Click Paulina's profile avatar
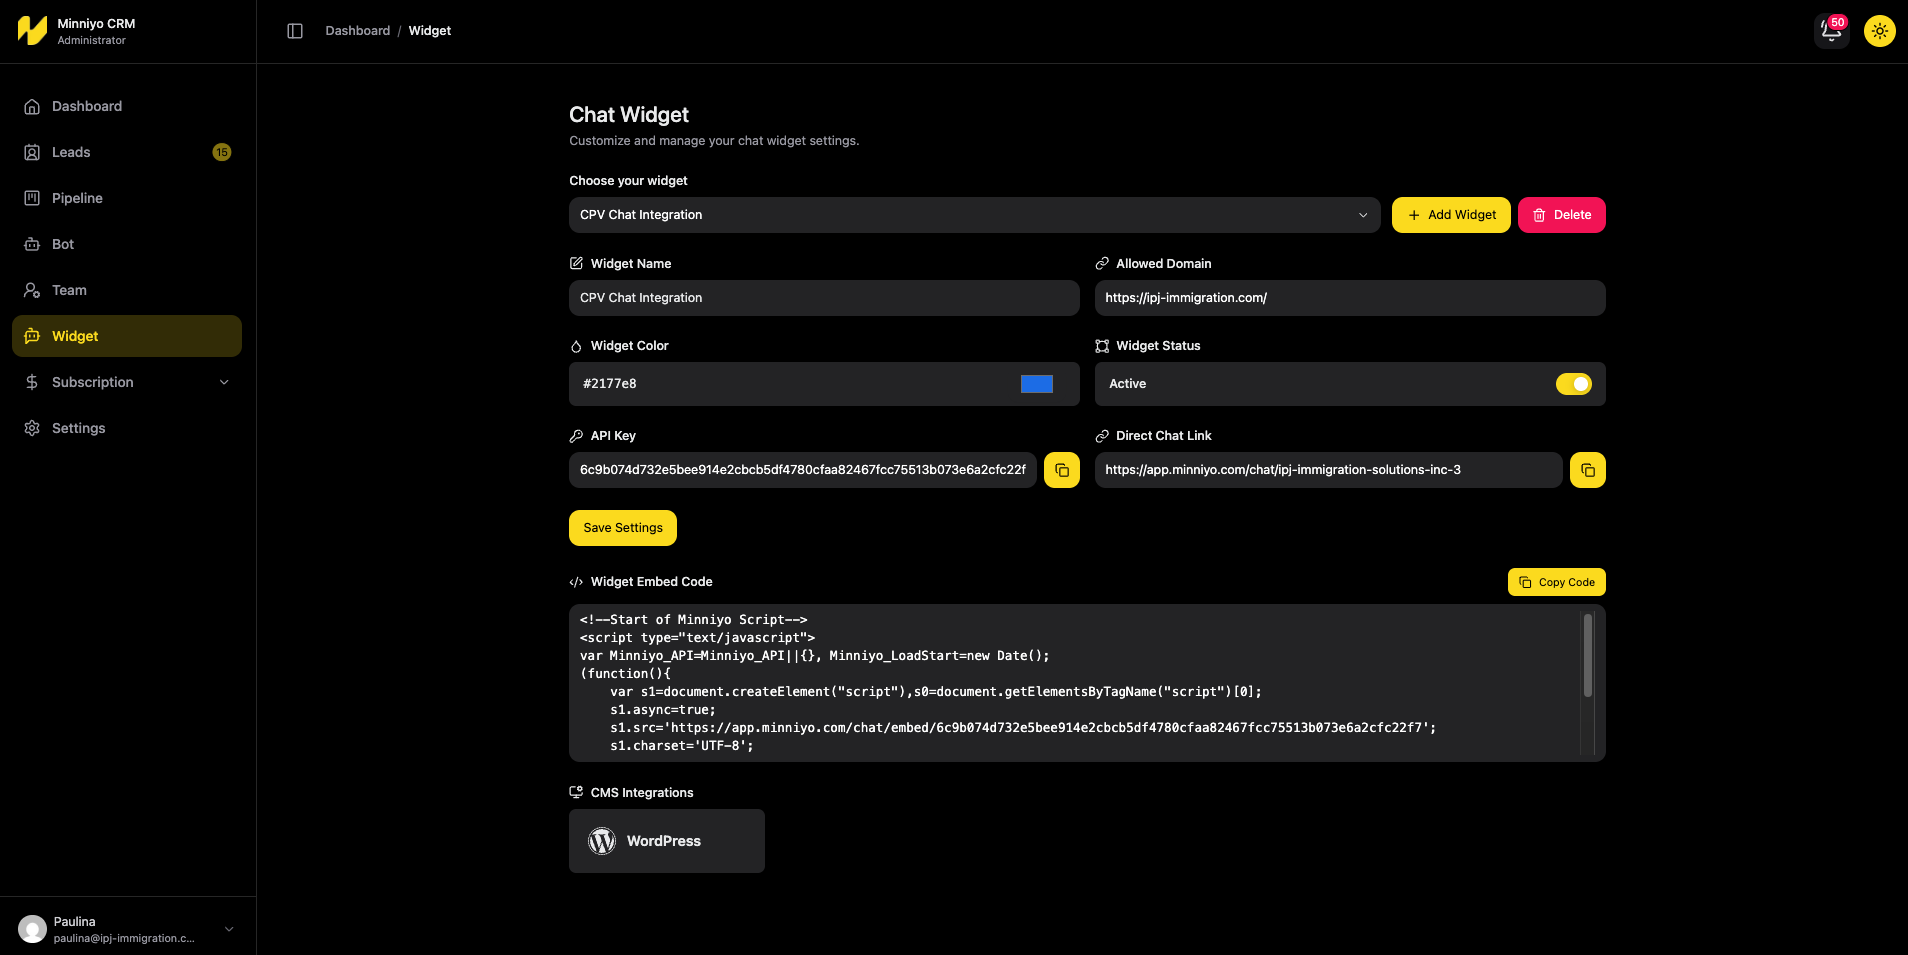 (x=33, y=929)
